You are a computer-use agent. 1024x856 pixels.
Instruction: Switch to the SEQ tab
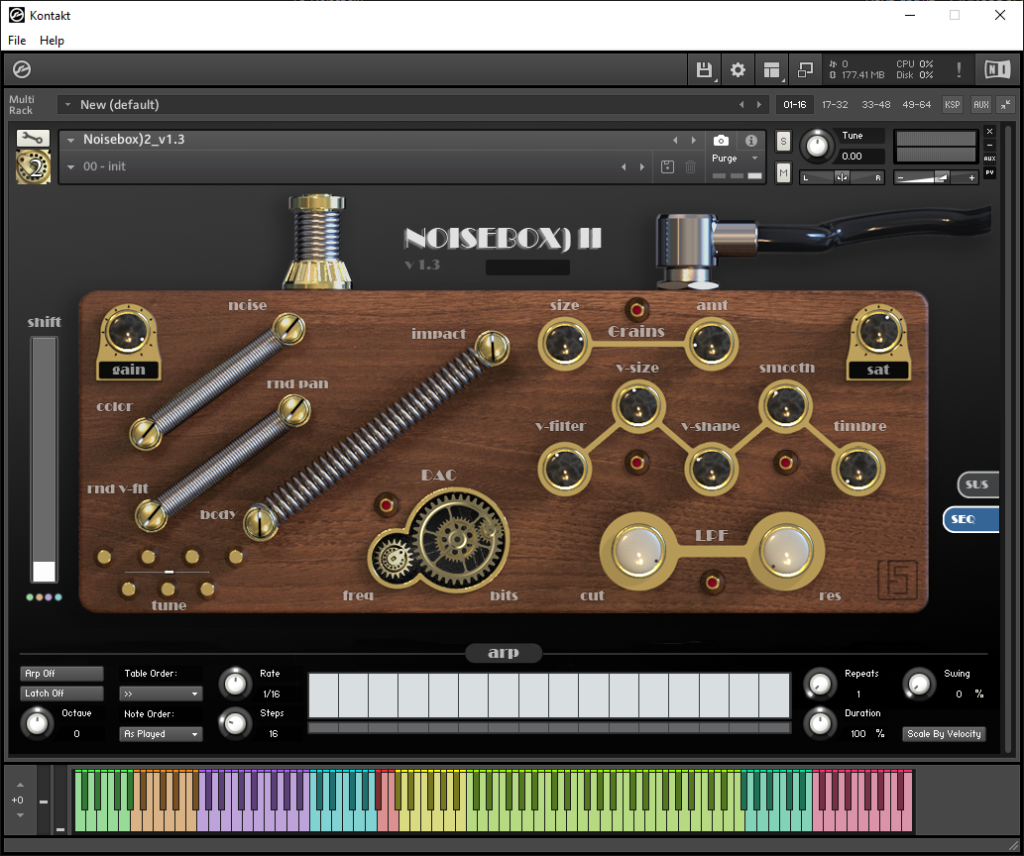pos(971,520)
